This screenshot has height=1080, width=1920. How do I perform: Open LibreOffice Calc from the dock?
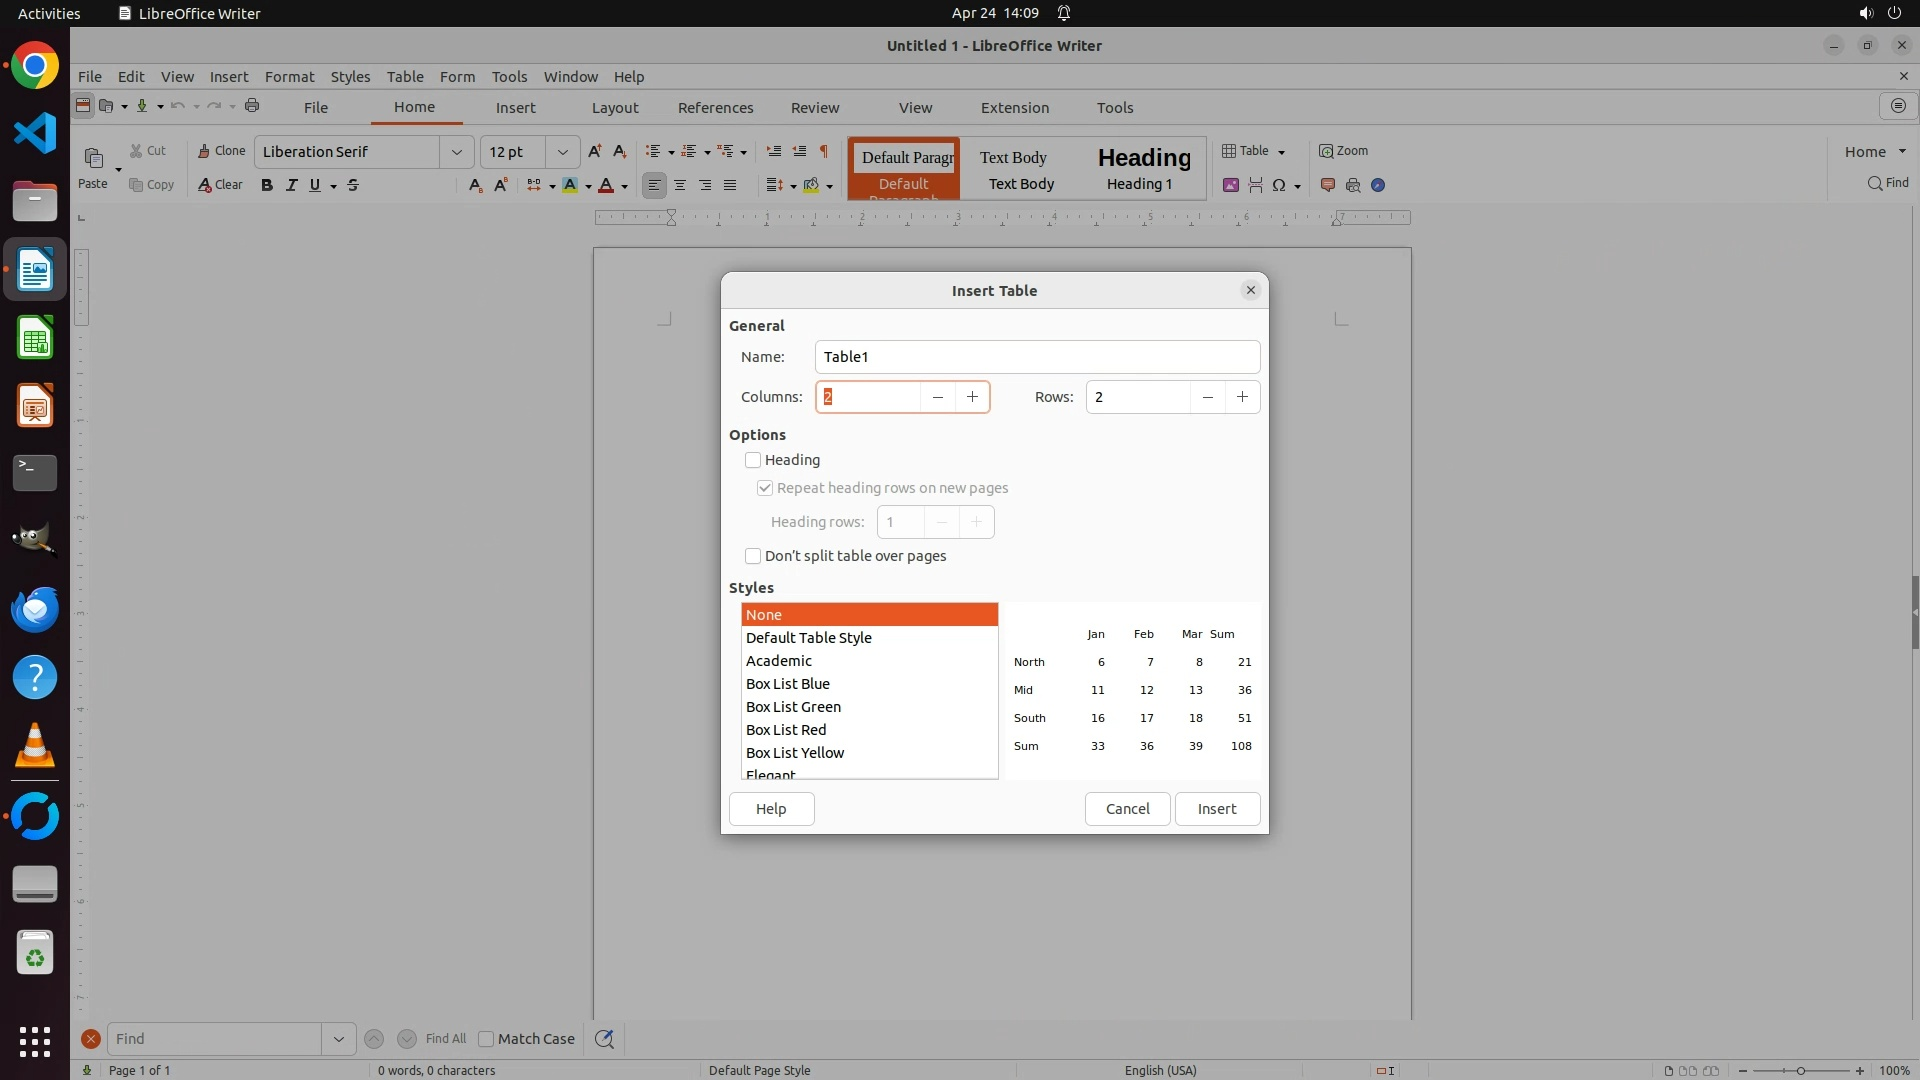pos(35,338)
